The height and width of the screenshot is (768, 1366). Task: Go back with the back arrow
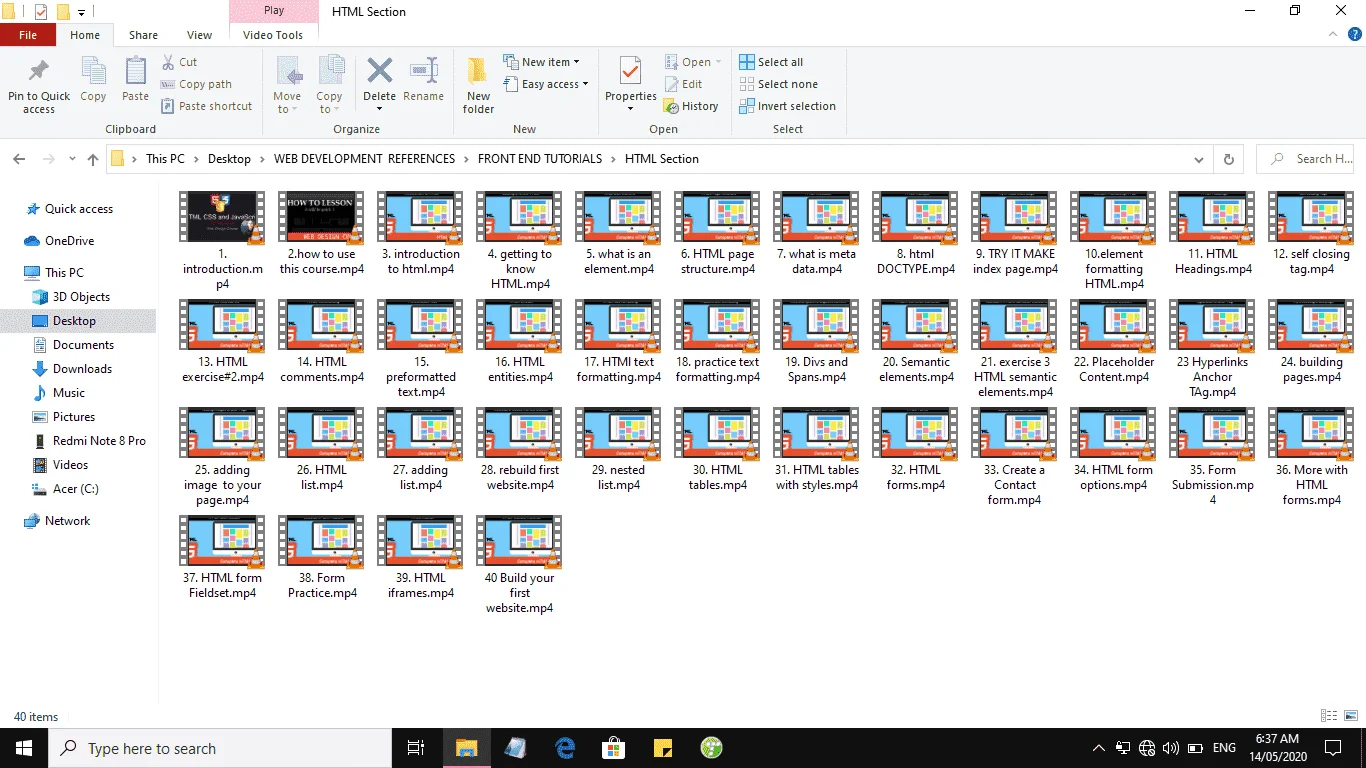click(19, 159)
